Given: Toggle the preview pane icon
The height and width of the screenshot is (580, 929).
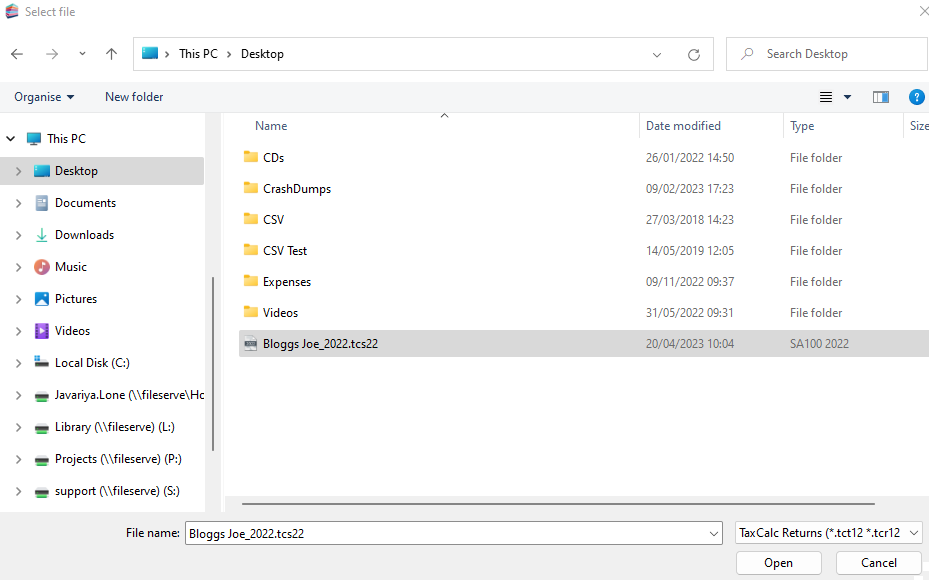Looking at the screenshot, I should point(880,97).
